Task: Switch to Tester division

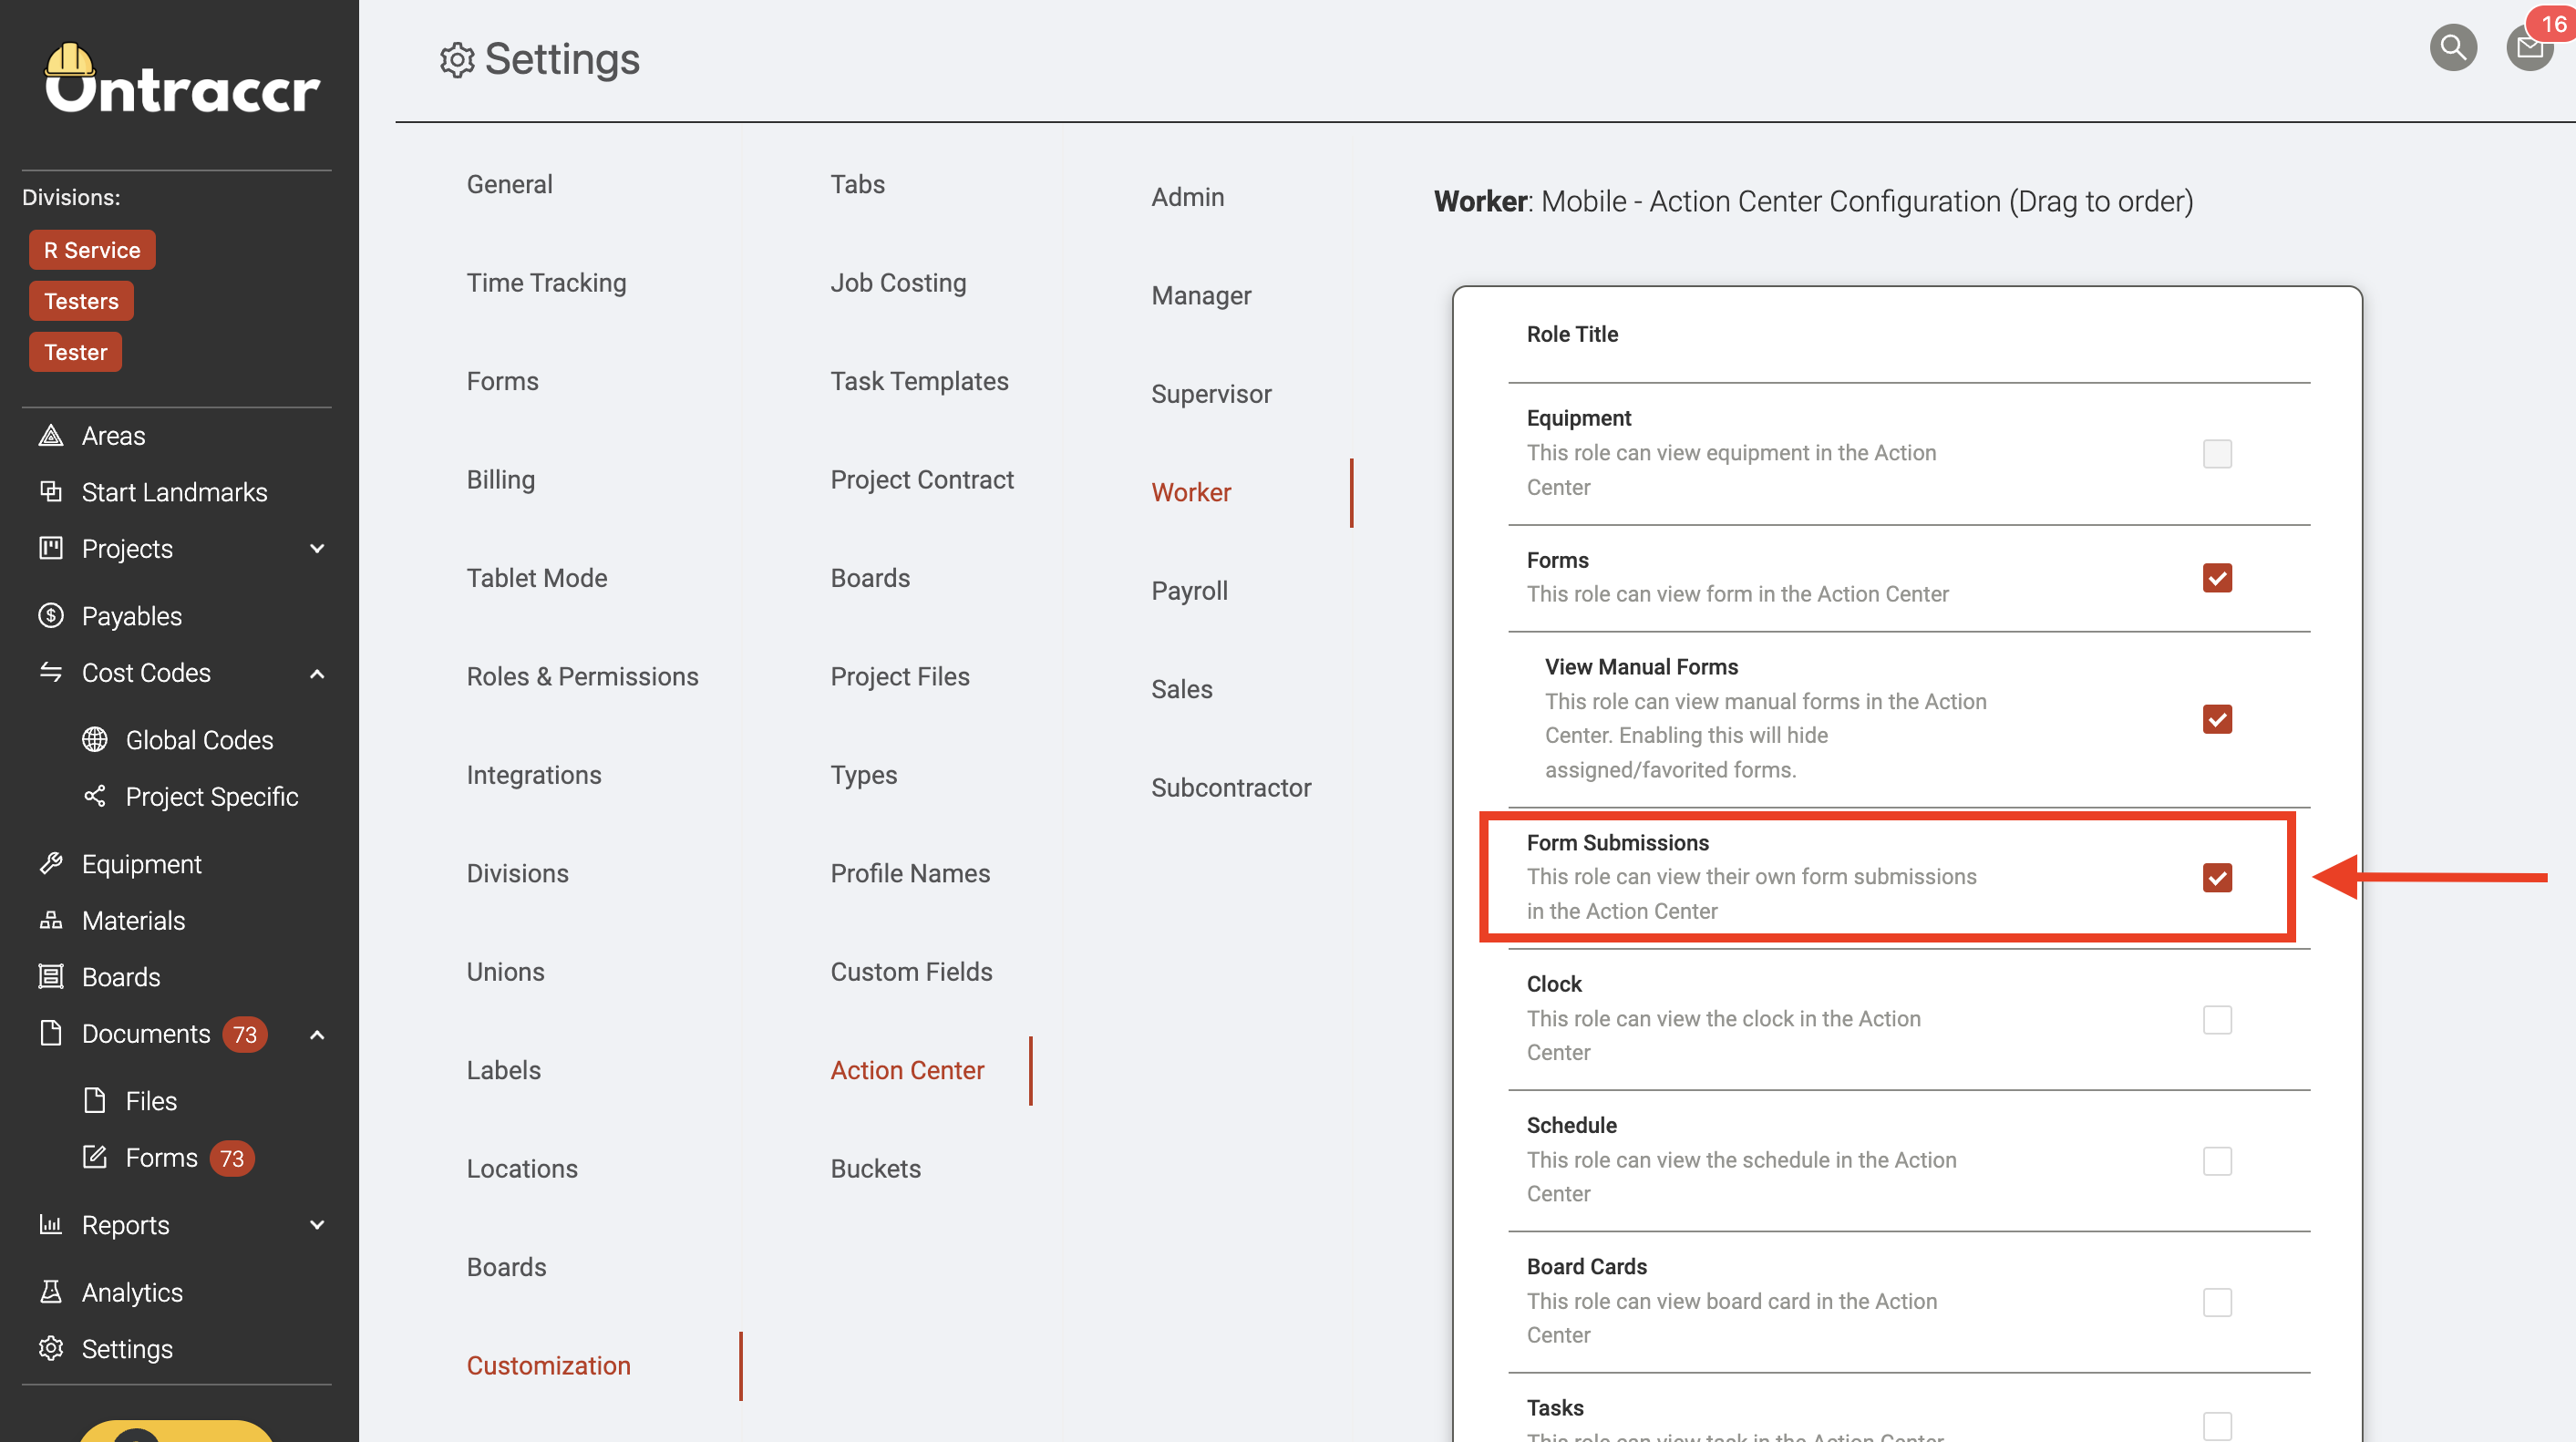Action: point(75,352)
